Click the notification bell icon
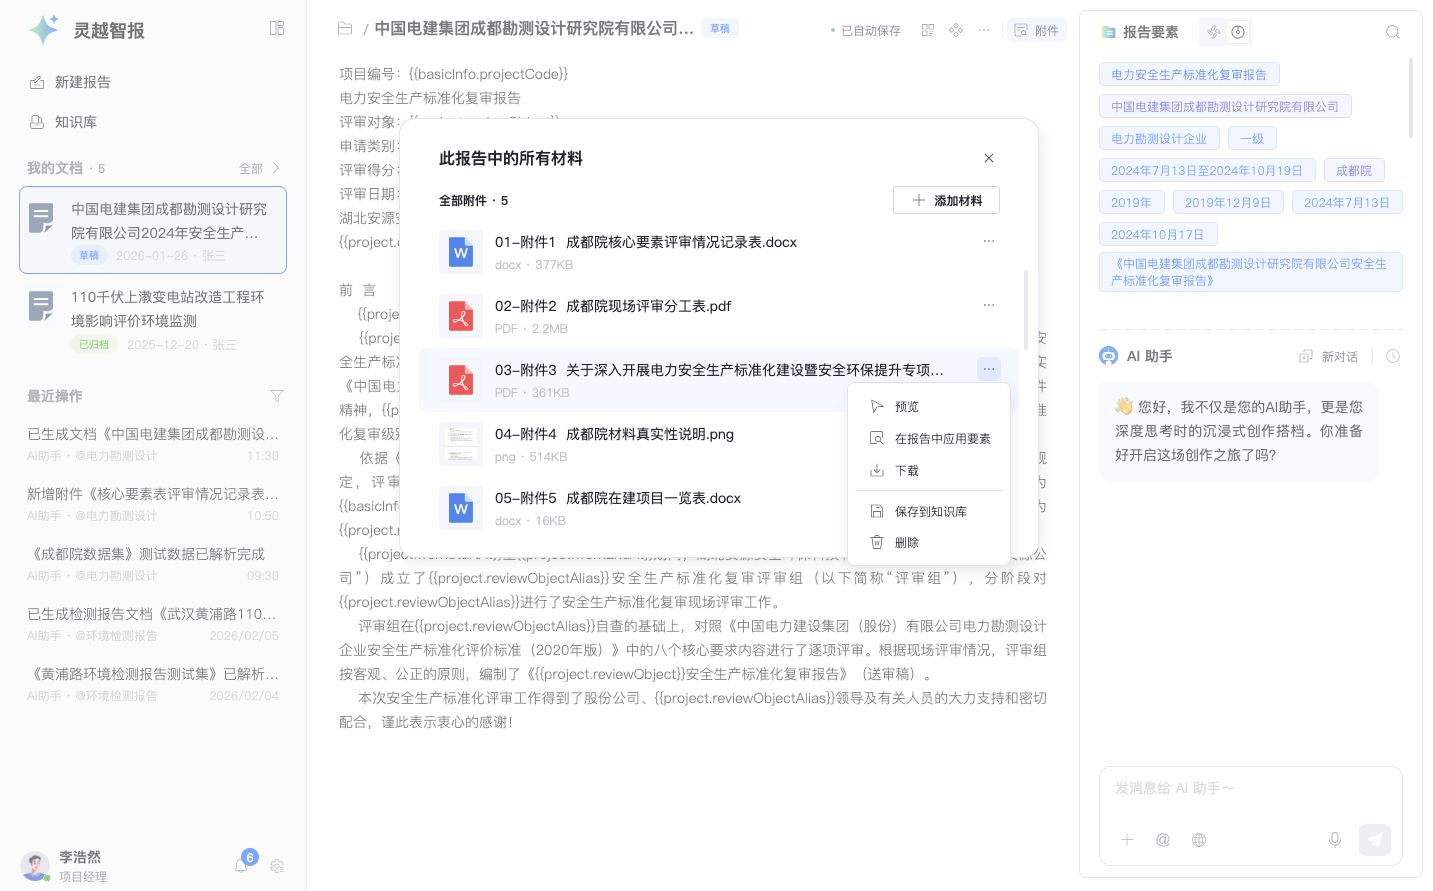The image size is (1433, 891). pos(241,866)
